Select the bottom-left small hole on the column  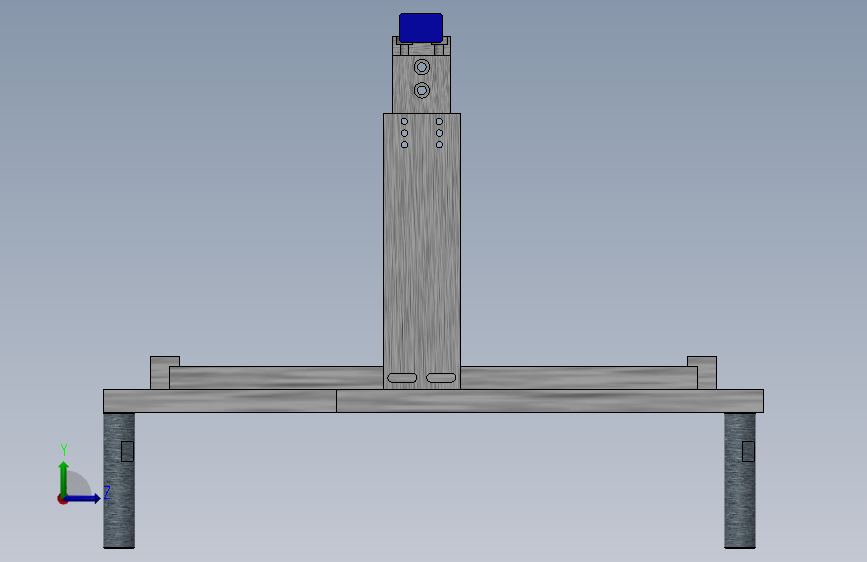click(404, 145)
